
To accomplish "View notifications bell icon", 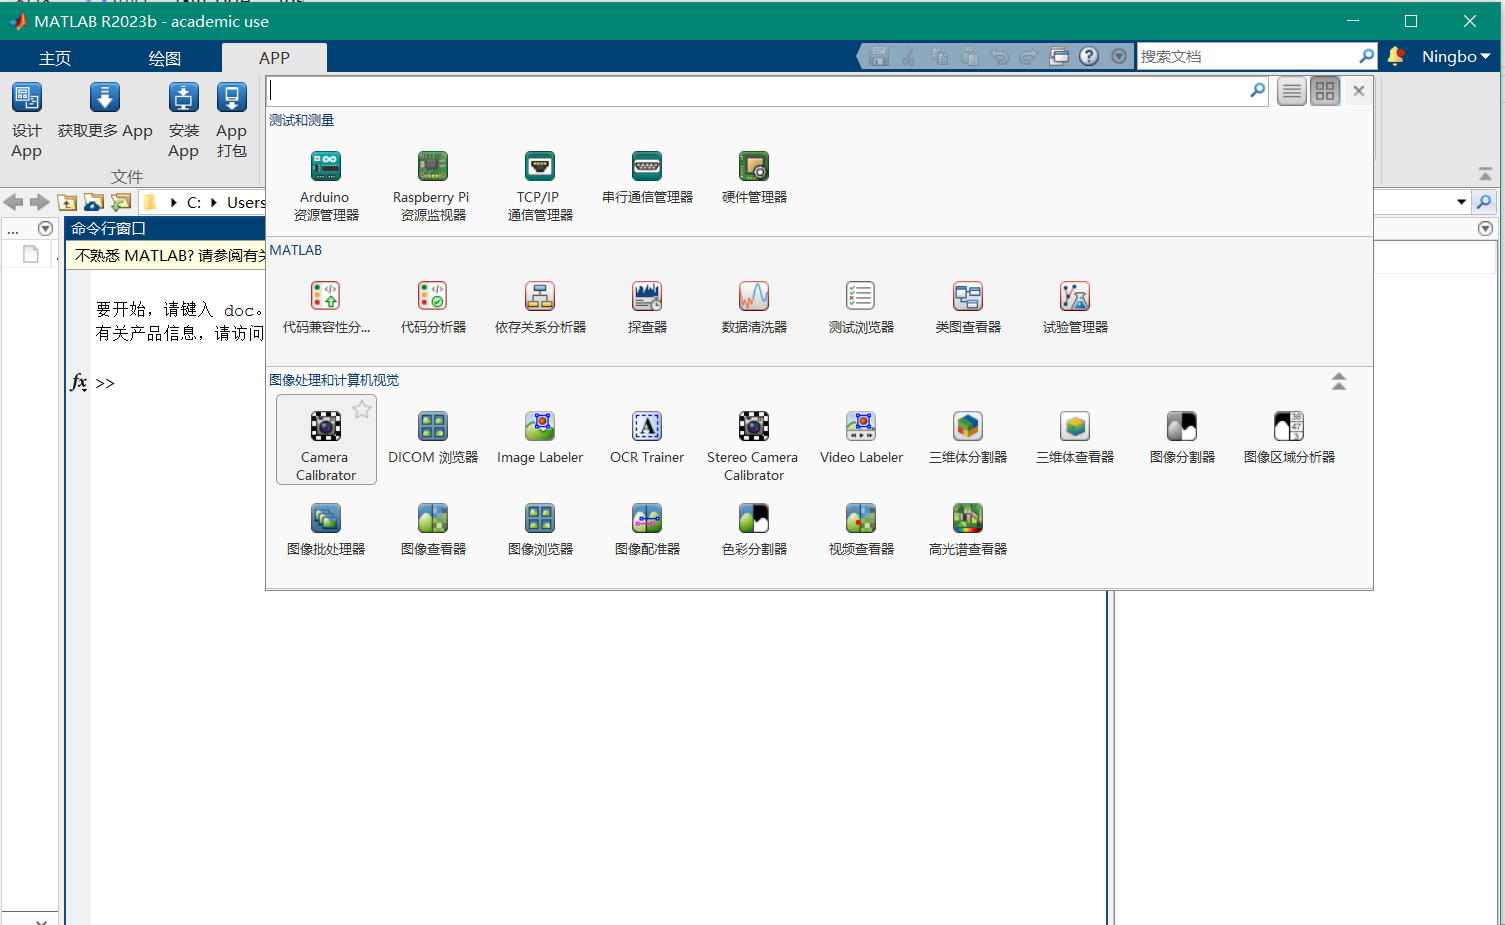I will click(x=1396, y=57).
